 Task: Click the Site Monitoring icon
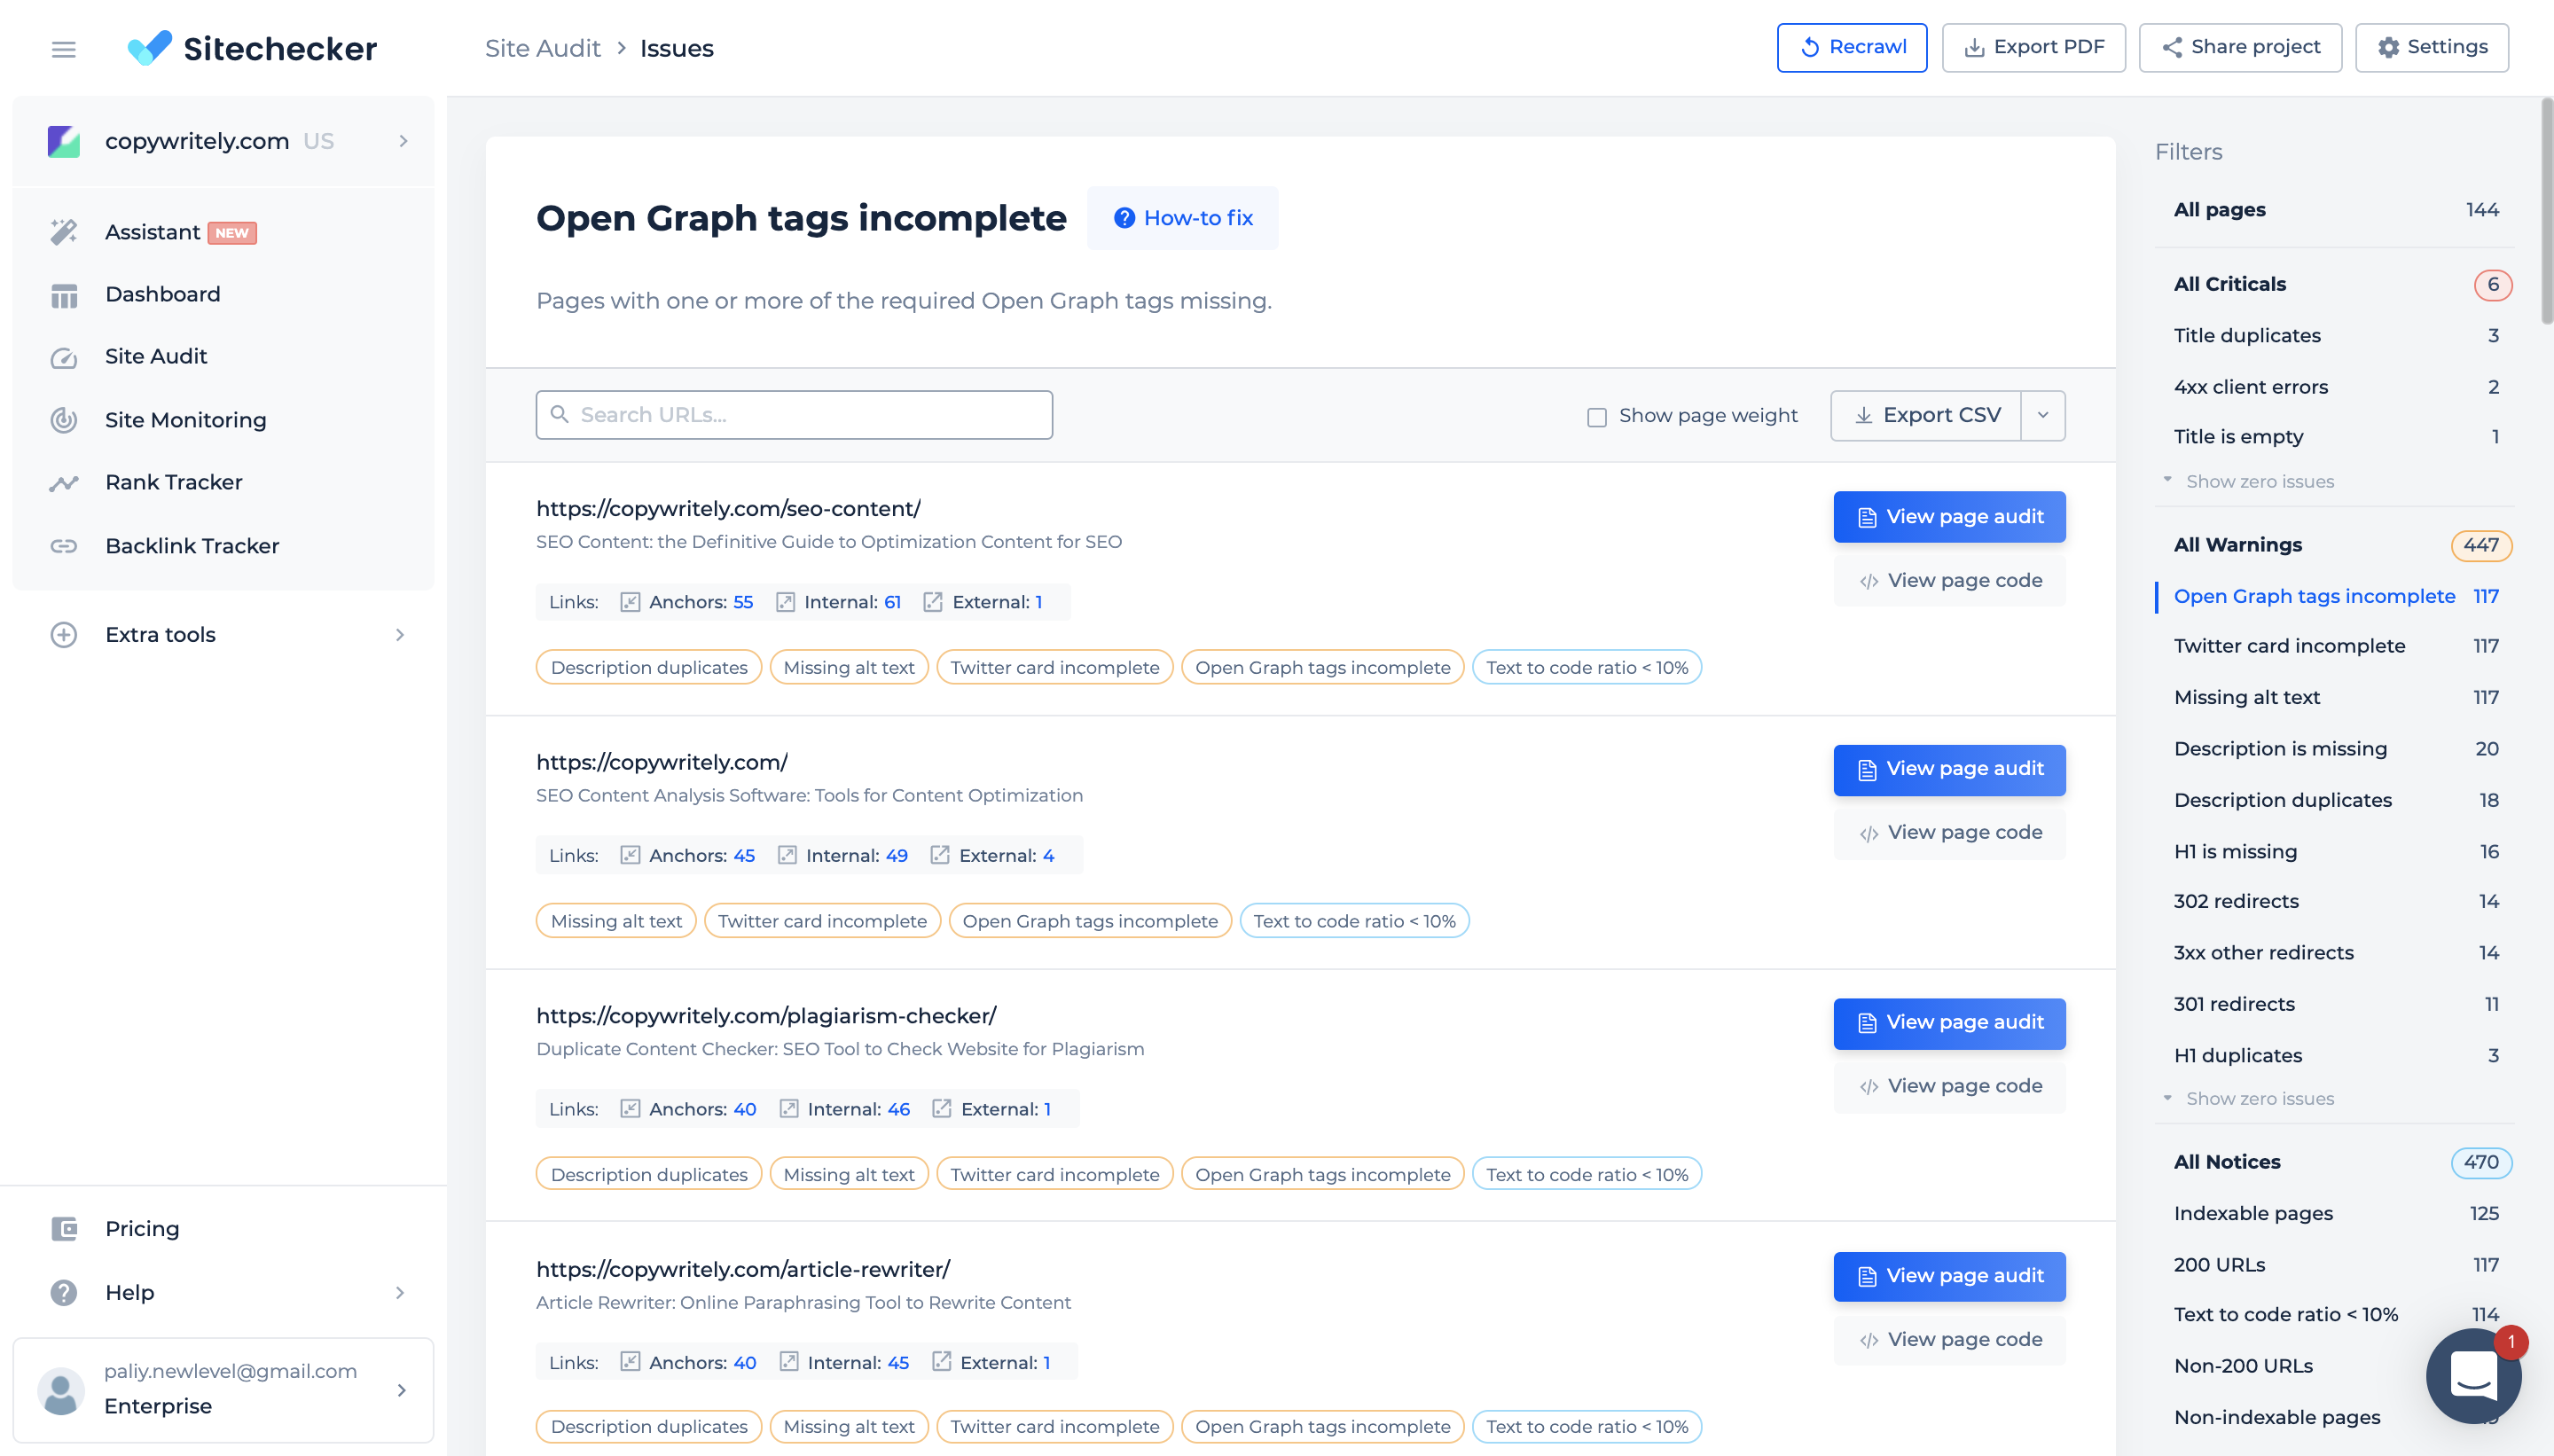point(64,420)
